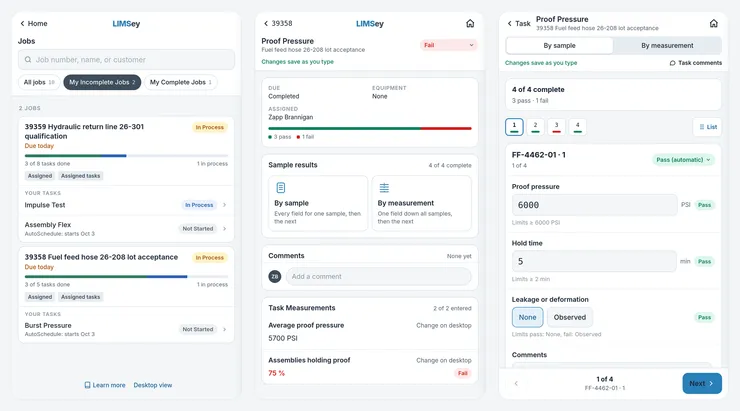The height and width of the screenshot is (411, 740).
Task: Click the previous sample arrow in the footer
Action: [516, 384]
